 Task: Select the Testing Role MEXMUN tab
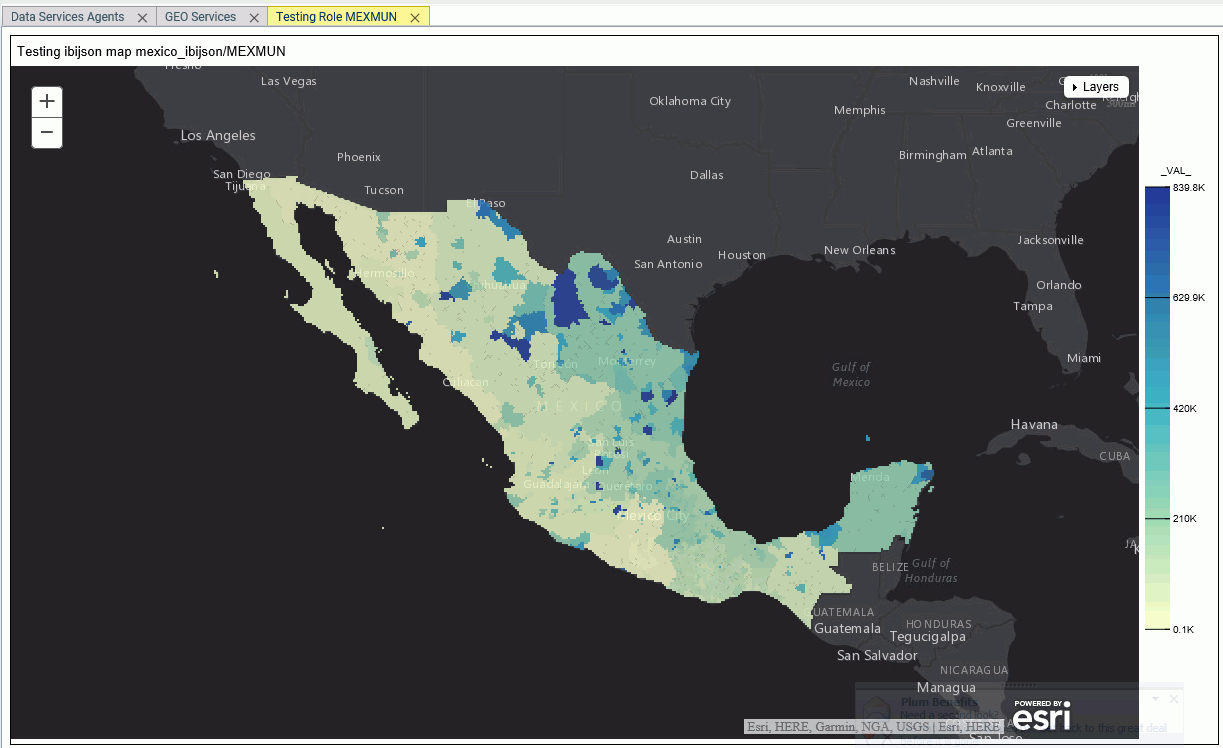336,17
